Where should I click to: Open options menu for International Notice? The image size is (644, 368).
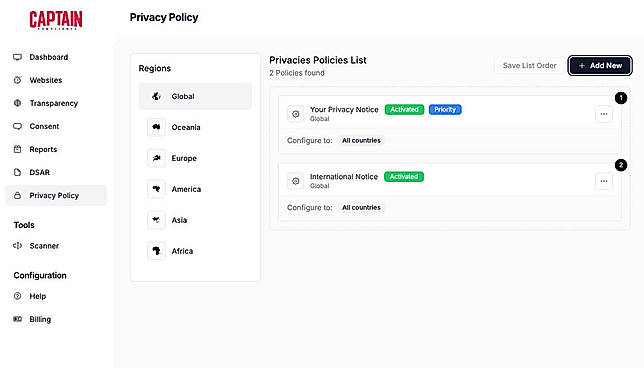(x=603, y=181)
